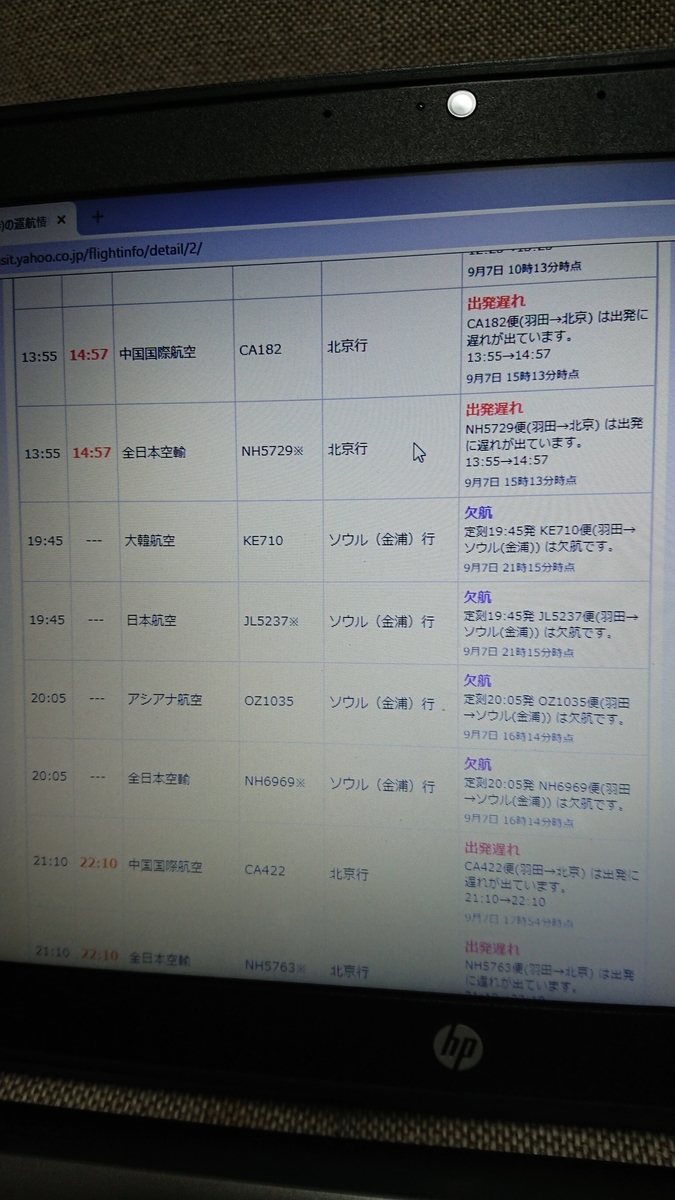Select flight number KE710

click(x=263, y=540)
